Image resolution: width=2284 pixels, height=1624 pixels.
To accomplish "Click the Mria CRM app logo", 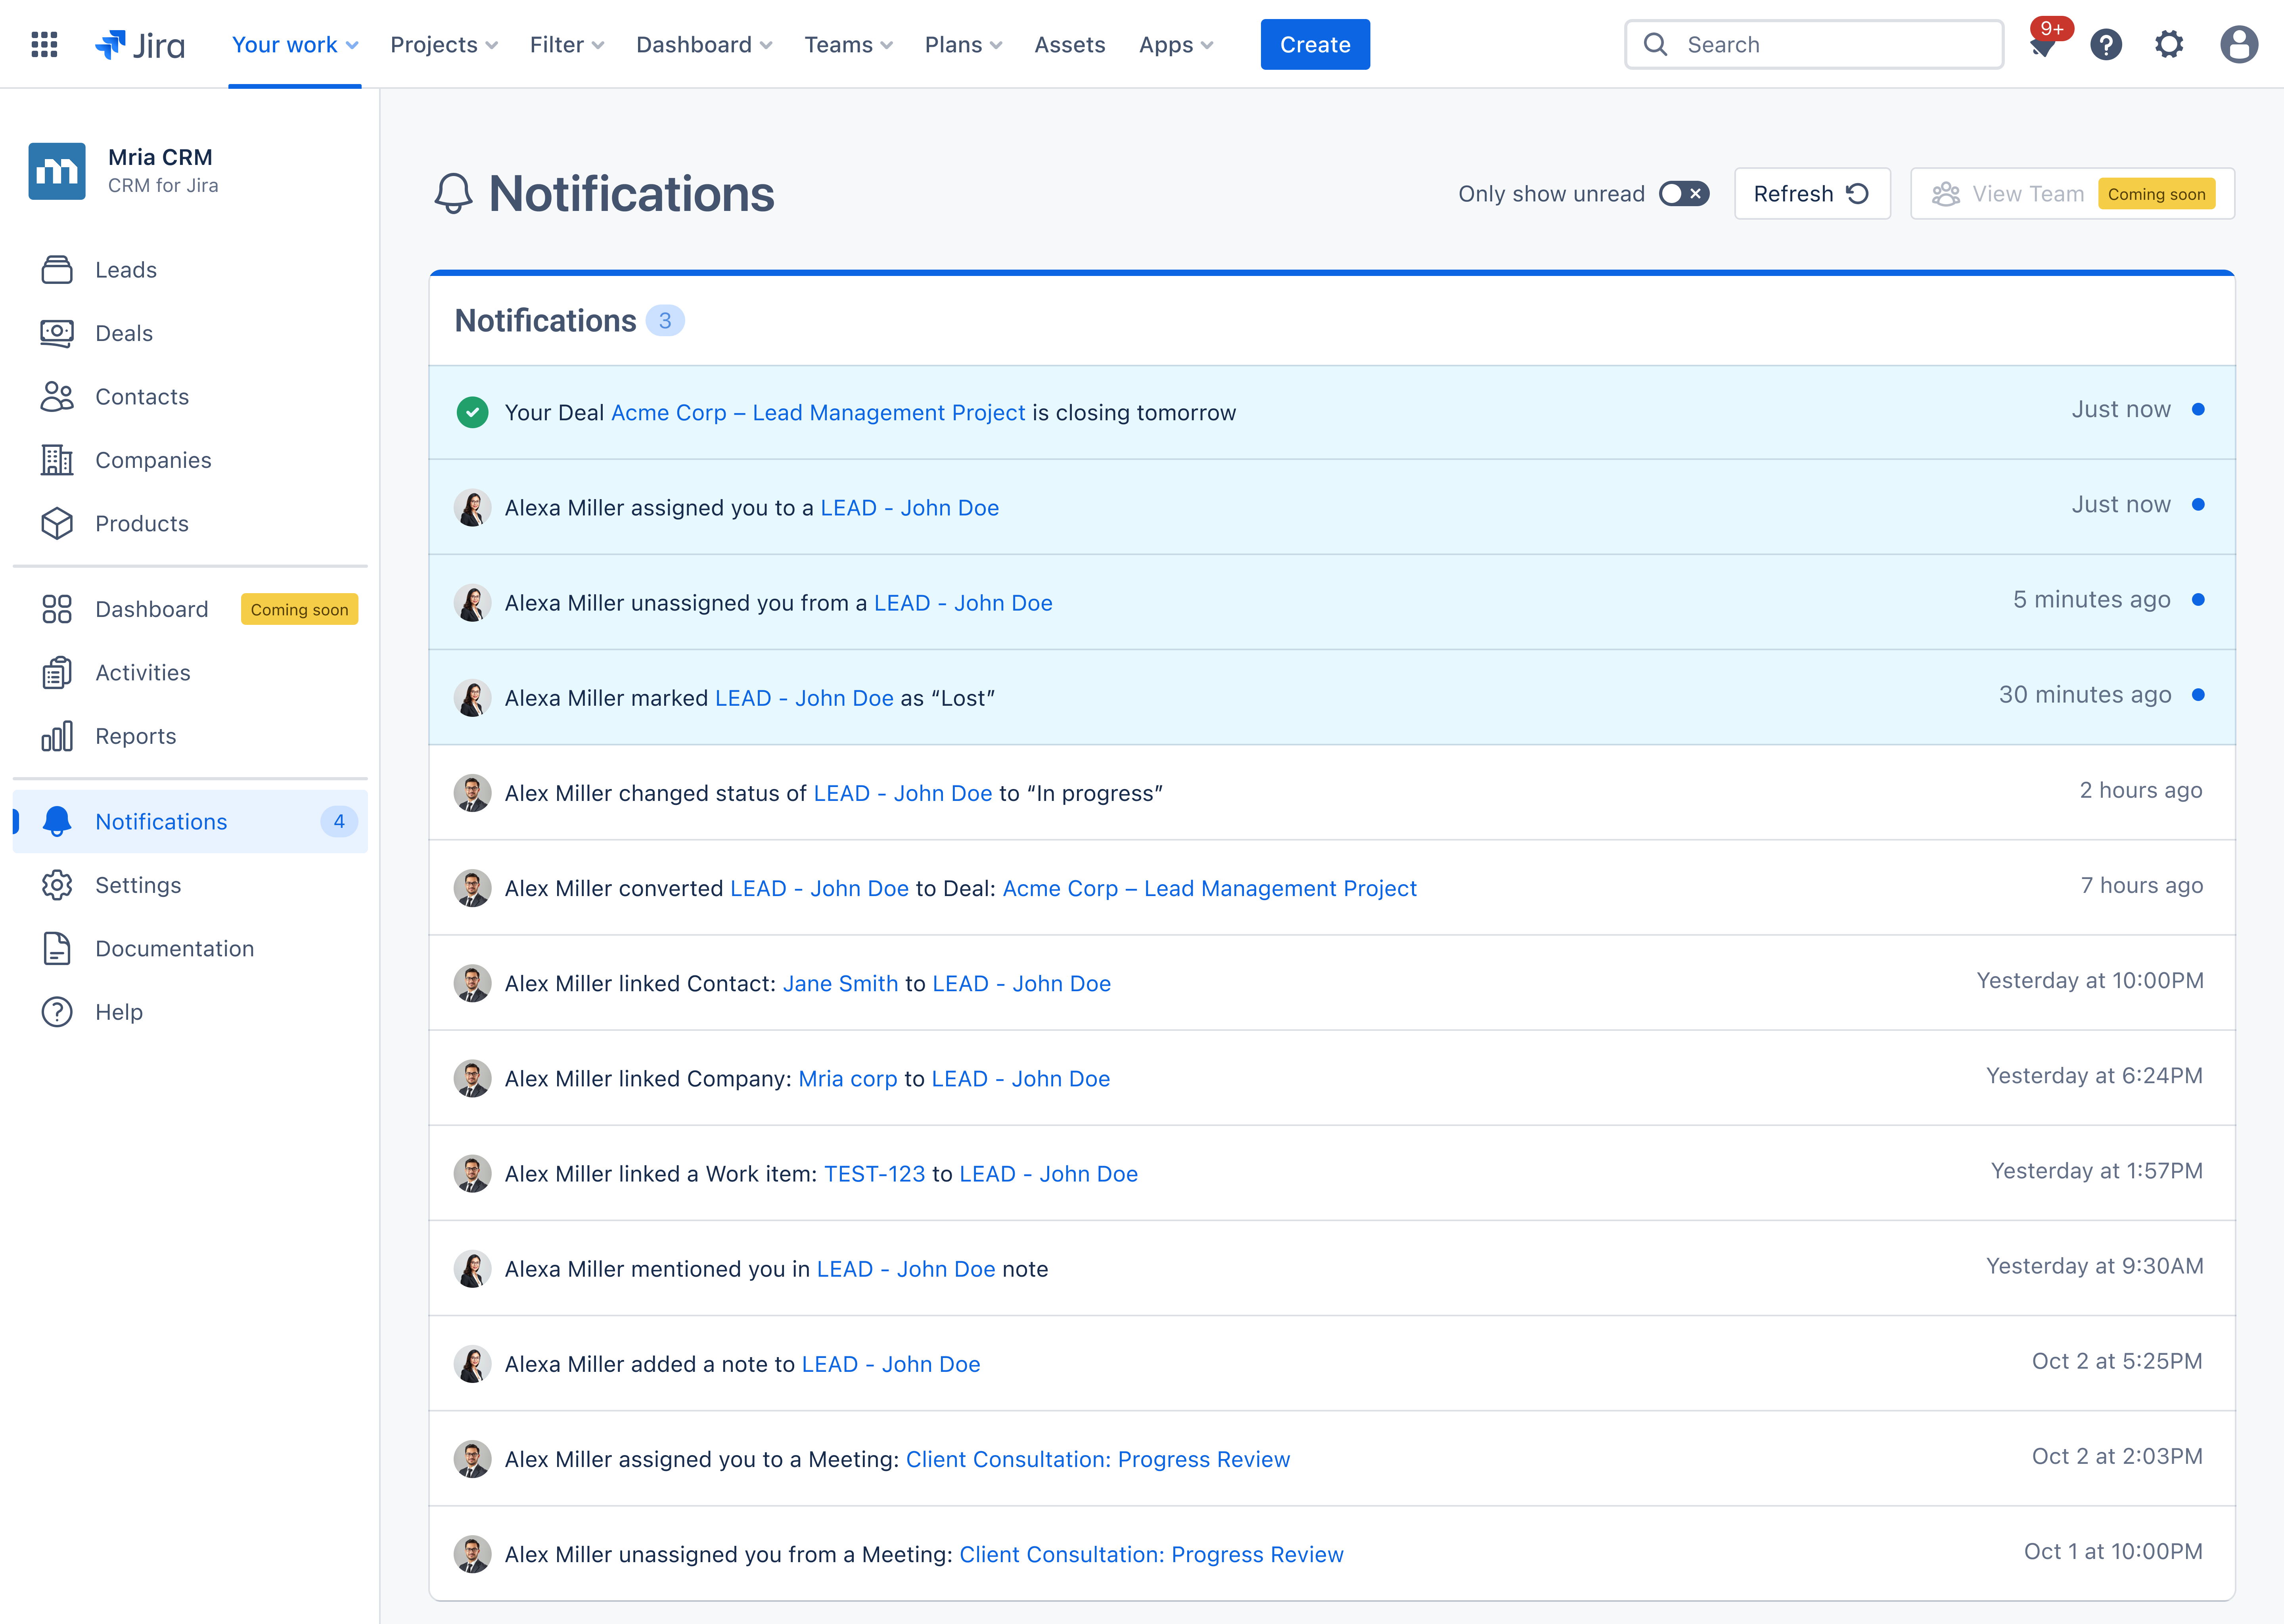I will click(x=57, y=171).
